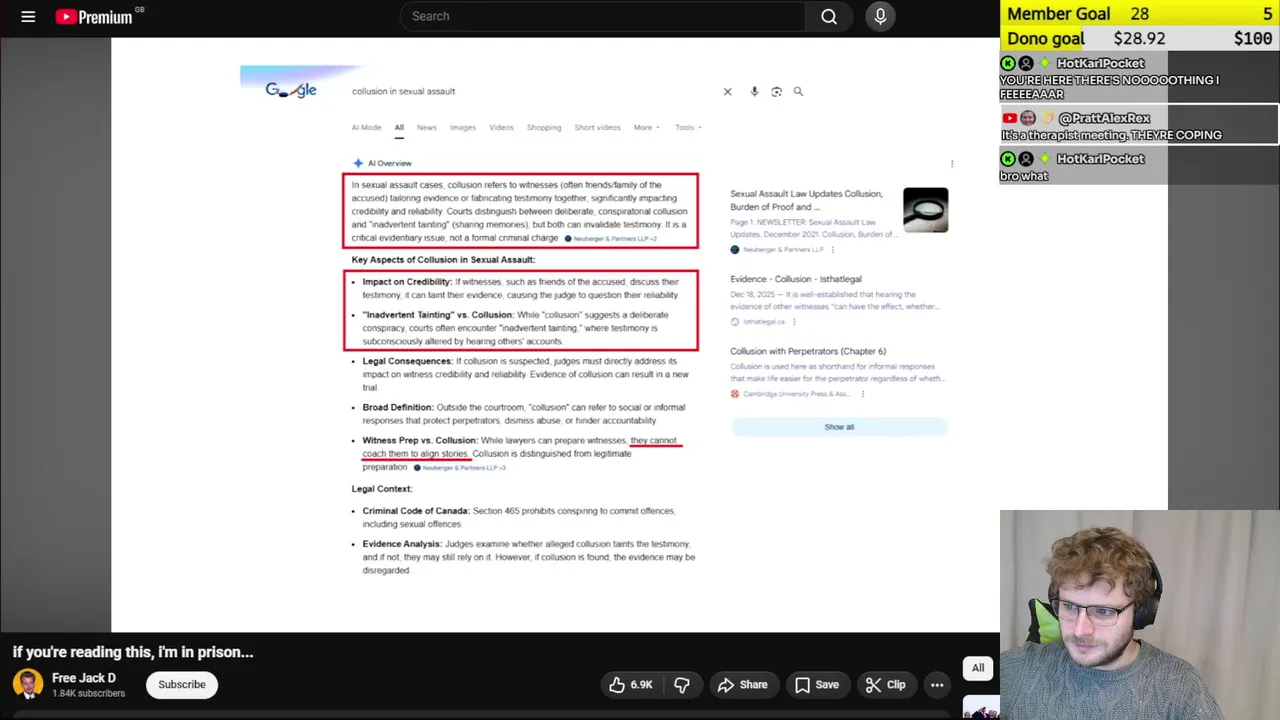
Task: Like the video with thumbs up
Action: pyautogui.click(x=631, y=685)
